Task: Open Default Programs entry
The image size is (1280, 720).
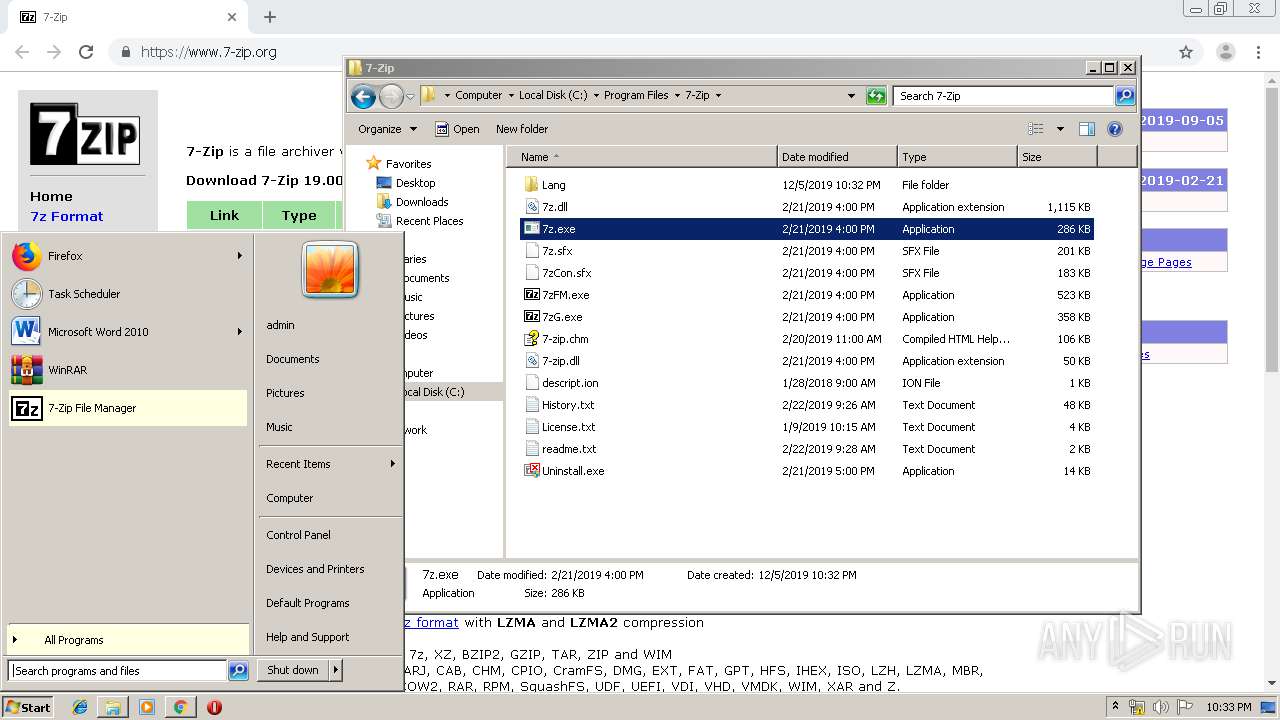Action: point(308,603)
